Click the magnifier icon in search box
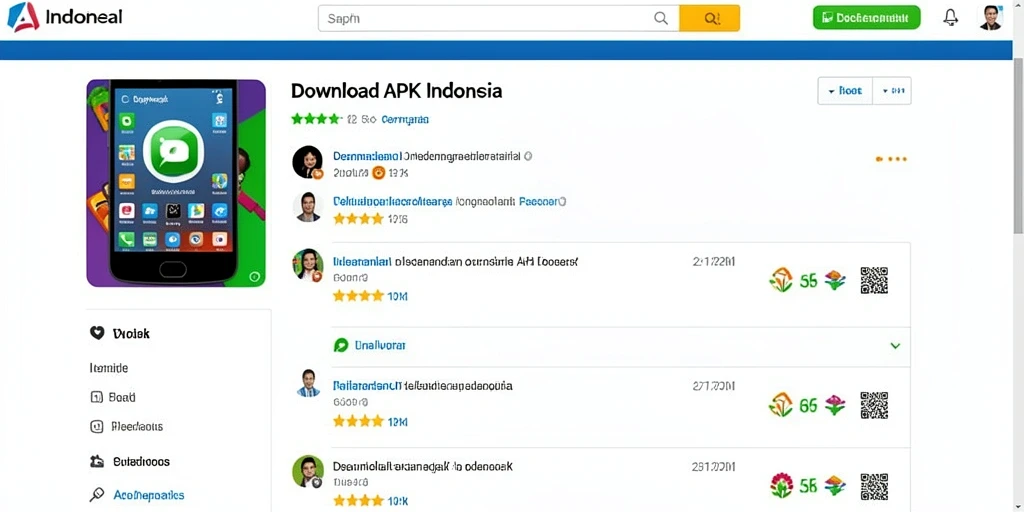 661,18
